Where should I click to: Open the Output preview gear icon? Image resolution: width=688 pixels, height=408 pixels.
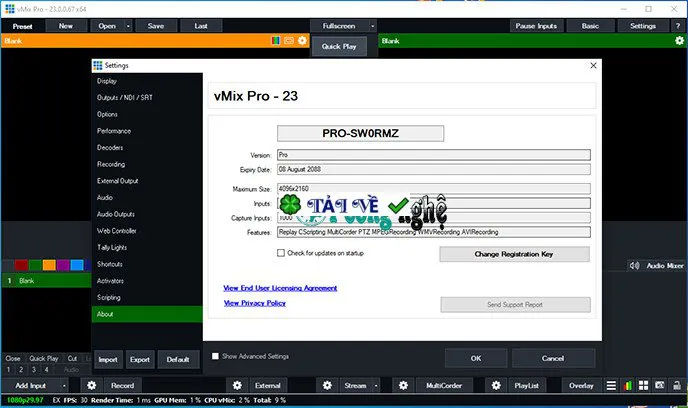pos(679,41)
